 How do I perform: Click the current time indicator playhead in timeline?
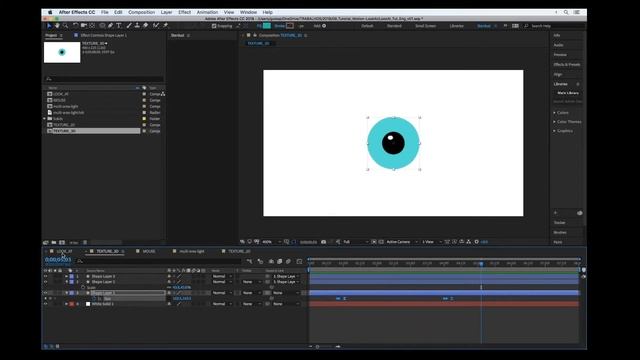[481, 264]
